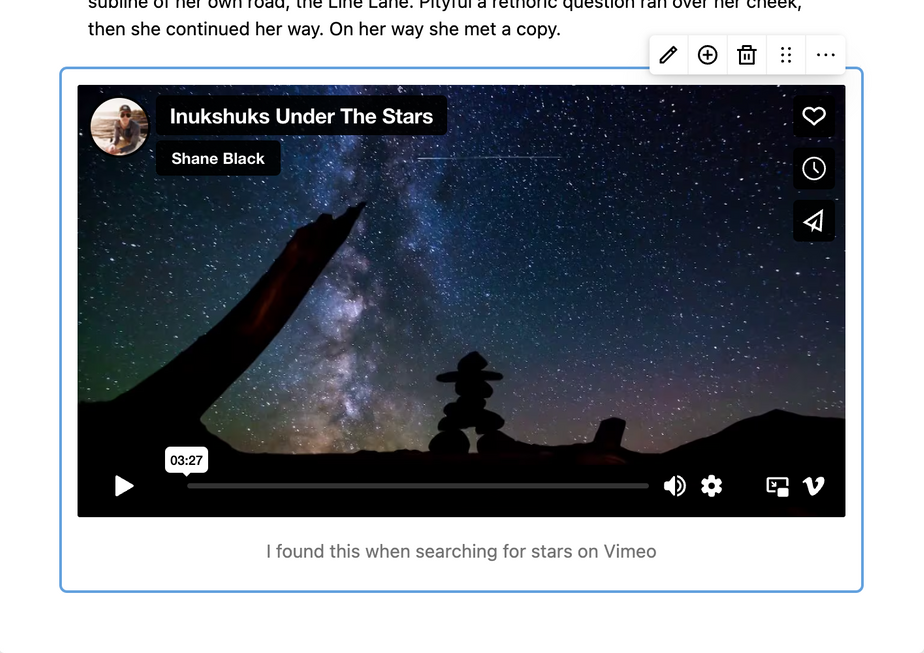924x653 pixels.
Task: Click Shane Black's profile avatar
Action: click(119, 127)
